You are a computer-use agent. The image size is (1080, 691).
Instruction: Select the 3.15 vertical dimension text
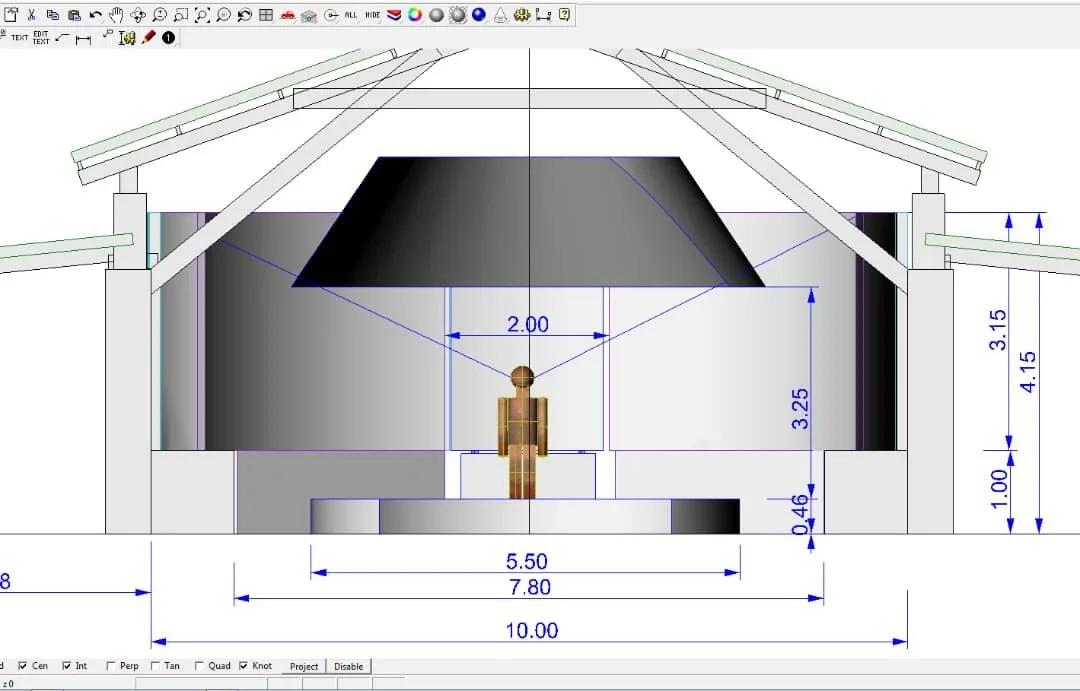[997, 330]
